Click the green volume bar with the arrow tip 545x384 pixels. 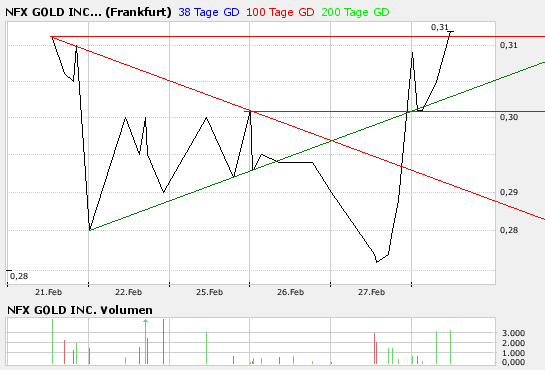[x=145, y=341]
